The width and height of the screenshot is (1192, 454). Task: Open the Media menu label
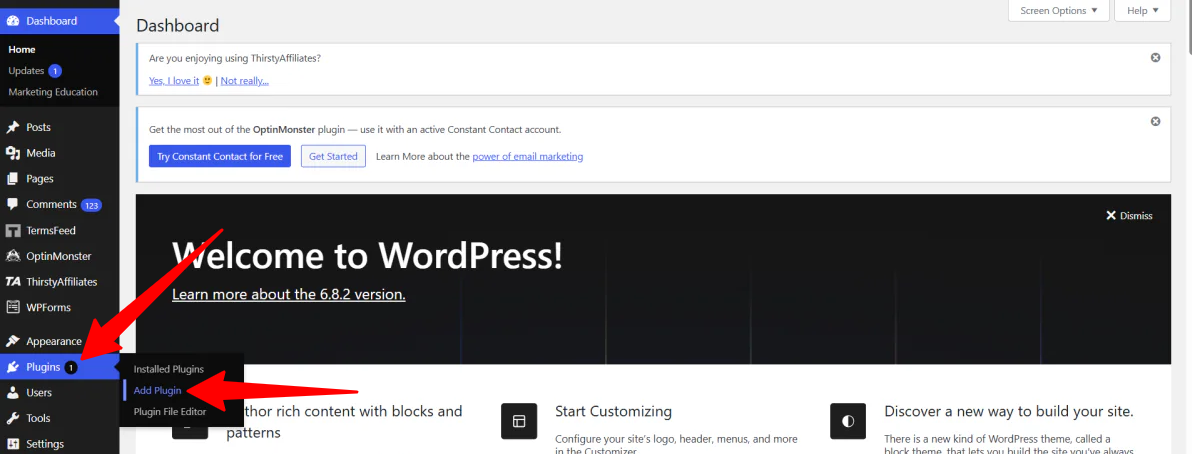tap(41, 153)
